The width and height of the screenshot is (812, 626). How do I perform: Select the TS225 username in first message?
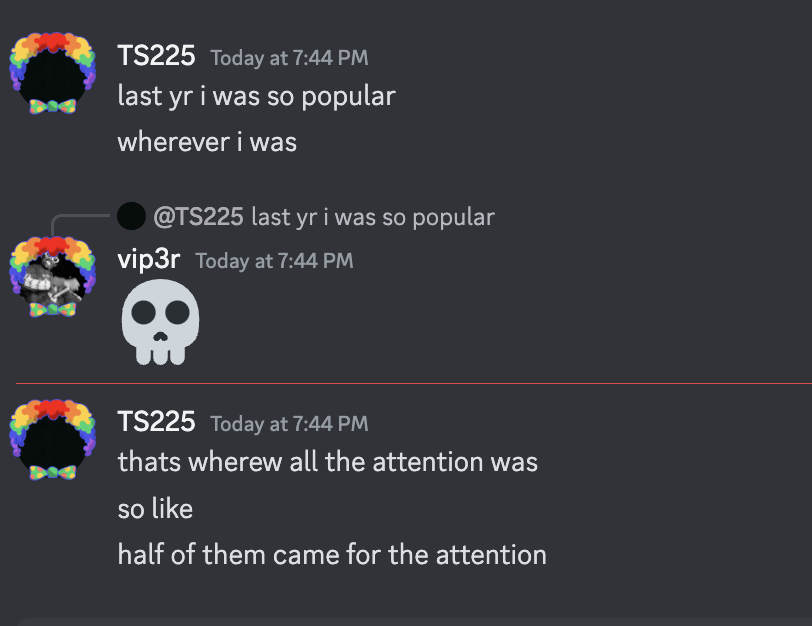[156, 56]
